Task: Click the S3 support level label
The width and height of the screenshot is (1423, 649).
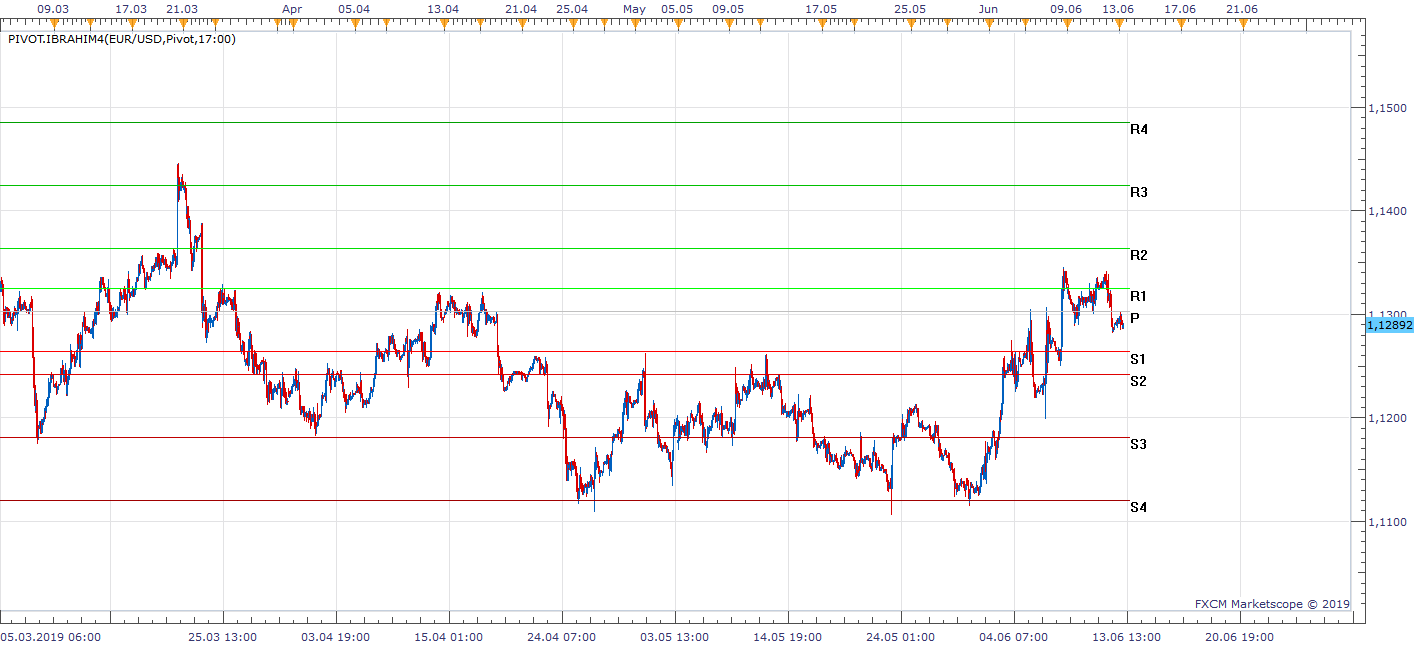Action: pyautogui.click(x=1139, y=443)
